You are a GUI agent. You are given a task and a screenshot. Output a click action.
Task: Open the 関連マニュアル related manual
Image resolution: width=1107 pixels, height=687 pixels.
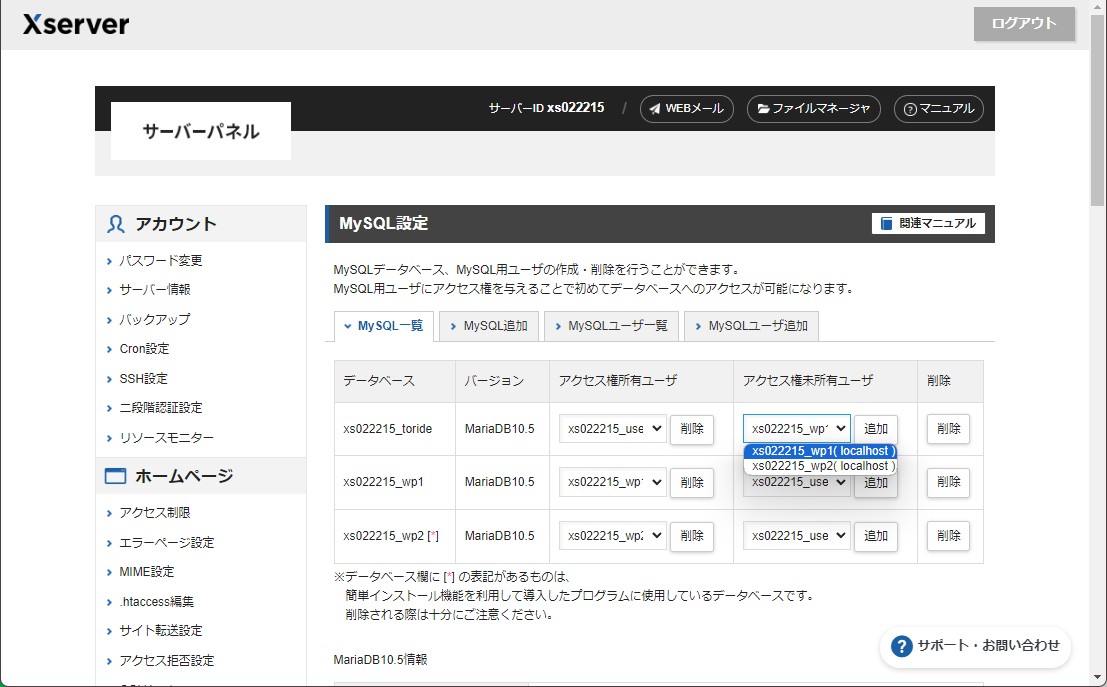click(x=928, y=224)
